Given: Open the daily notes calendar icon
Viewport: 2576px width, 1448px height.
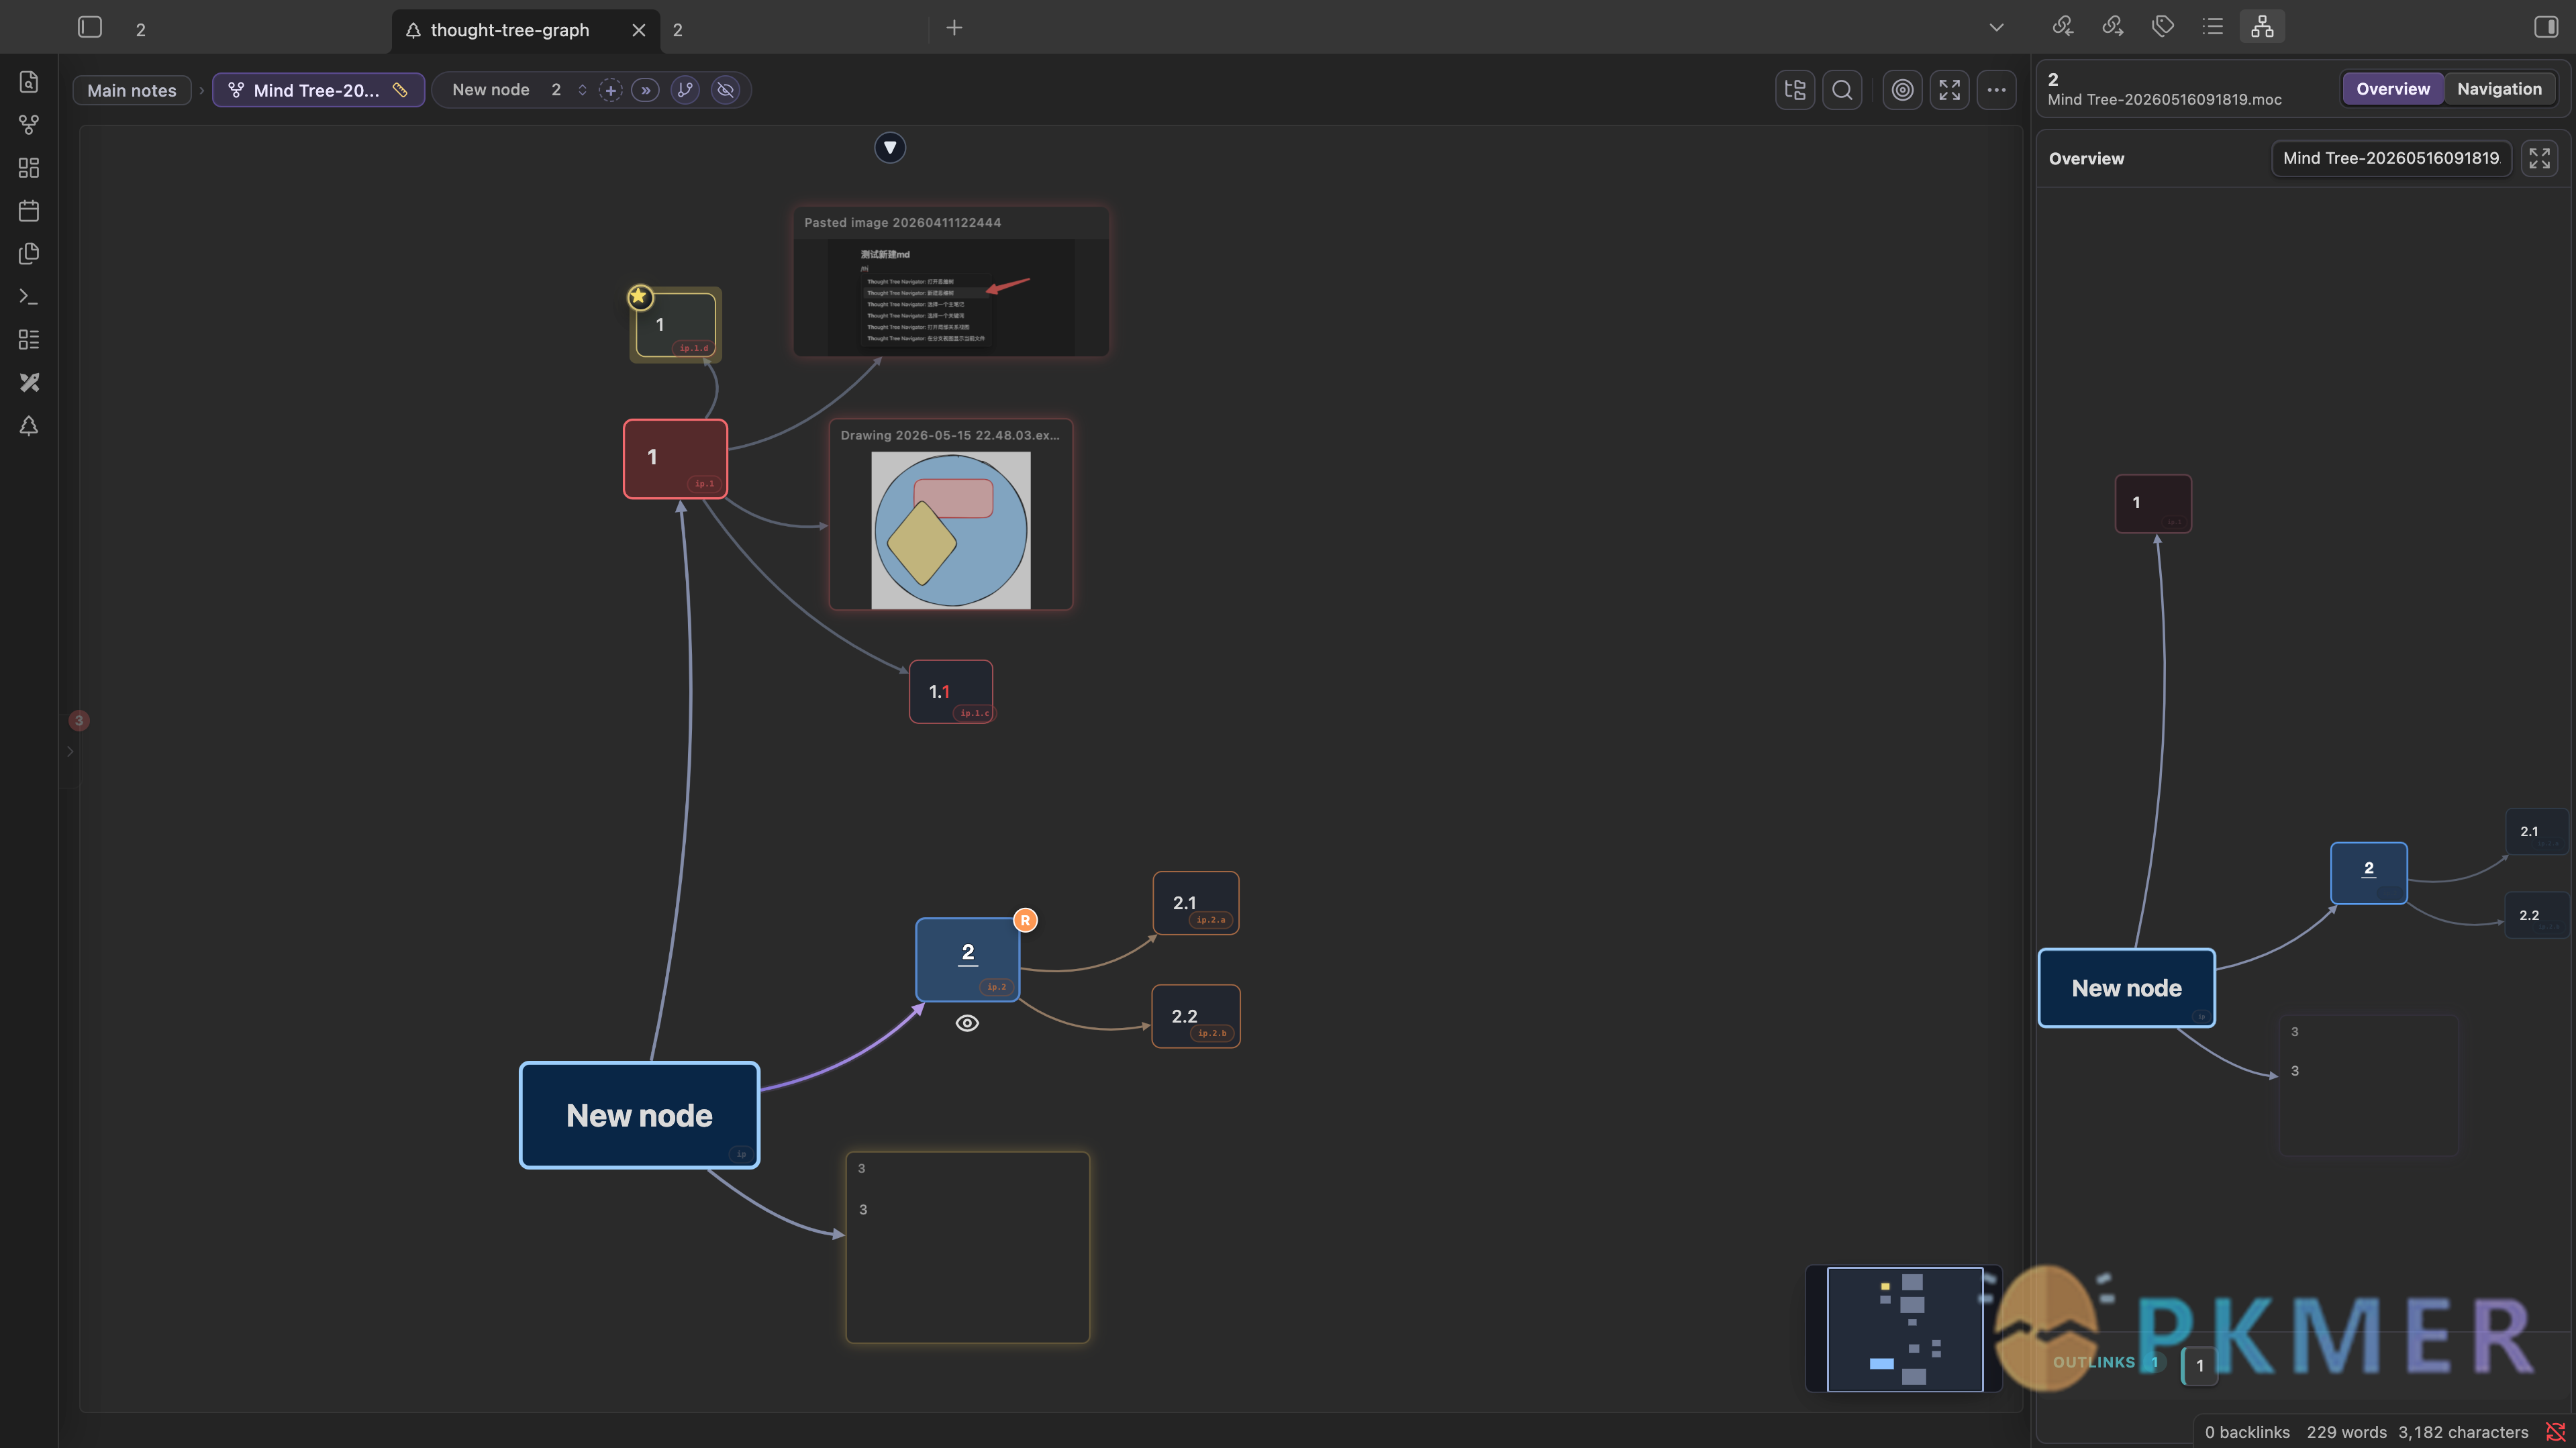Looking at the screenshot, I should click(29, 211).
